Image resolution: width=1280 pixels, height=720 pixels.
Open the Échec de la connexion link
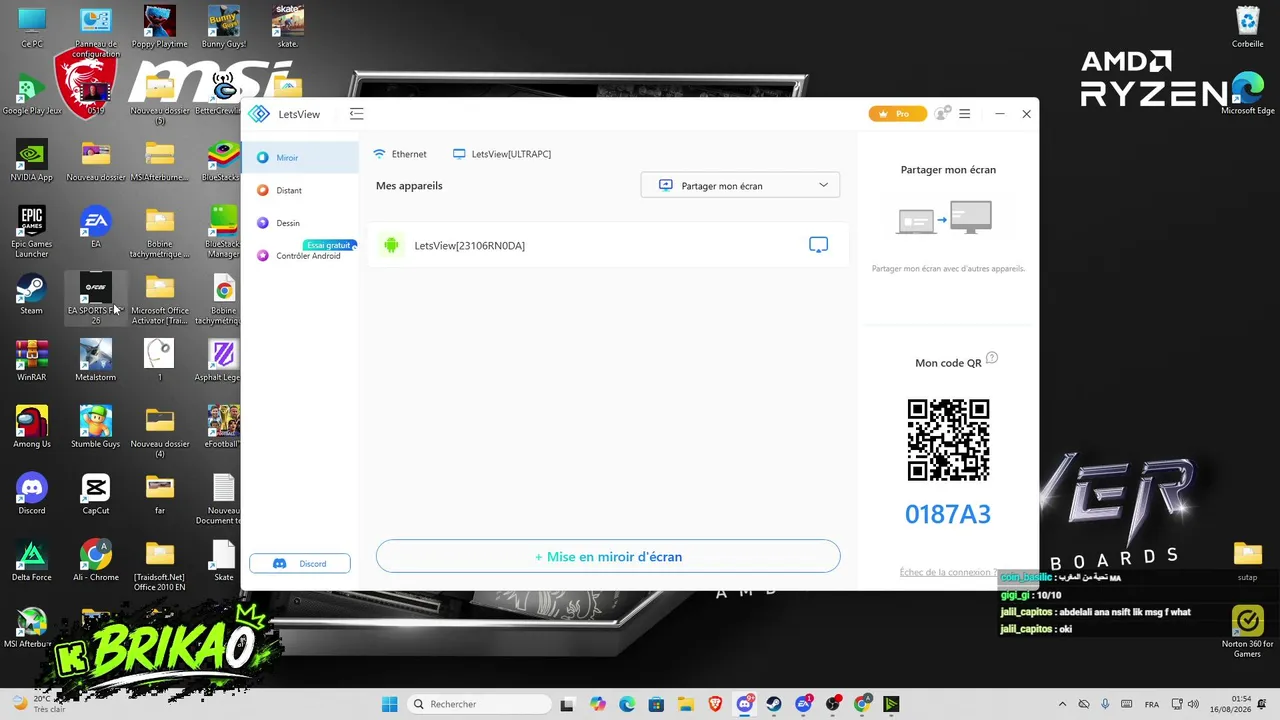pyautogui.click(x=948, y=572)
